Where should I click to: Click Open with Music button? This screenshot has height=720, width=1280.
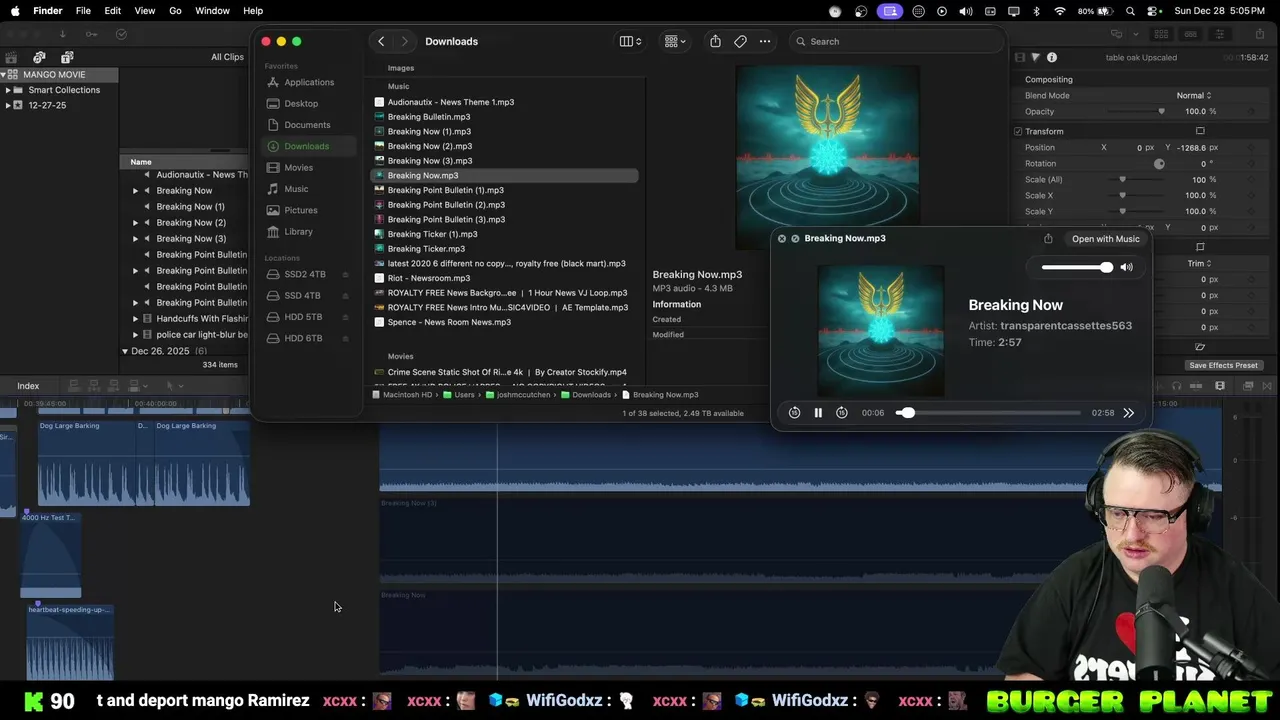coord(1105,239)
